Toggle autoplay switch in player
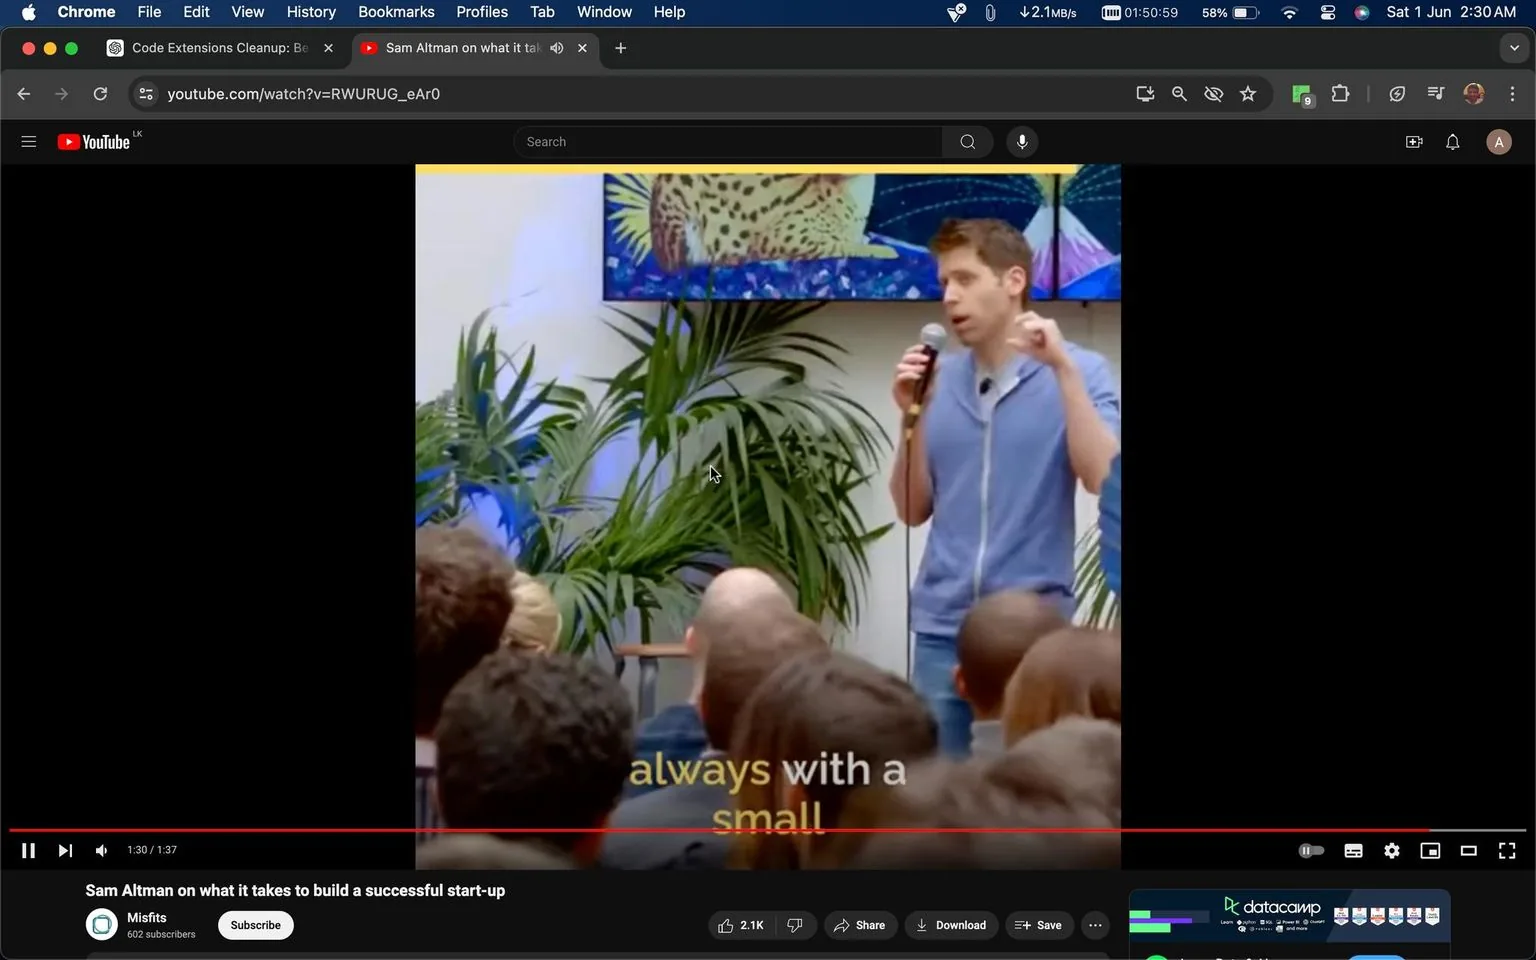Image resolution: width=1536 pixels, height=960 pixels. pyautogui.click(x=1310, y=850)
